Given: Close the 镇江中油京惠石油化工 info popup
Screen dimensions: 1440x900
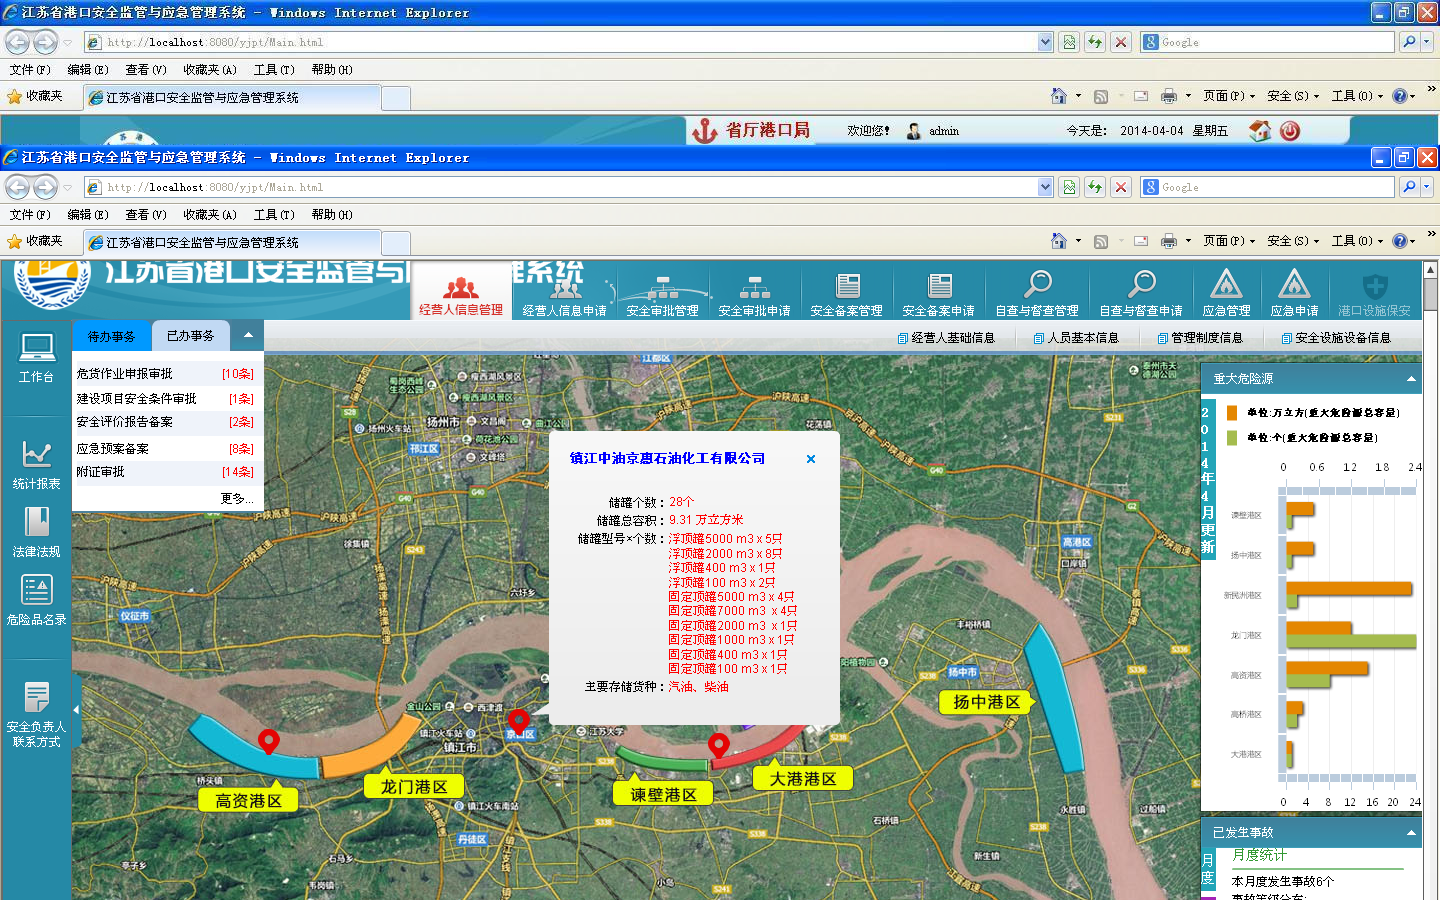Looking at the screenshot, I should (x=811, y=459).
